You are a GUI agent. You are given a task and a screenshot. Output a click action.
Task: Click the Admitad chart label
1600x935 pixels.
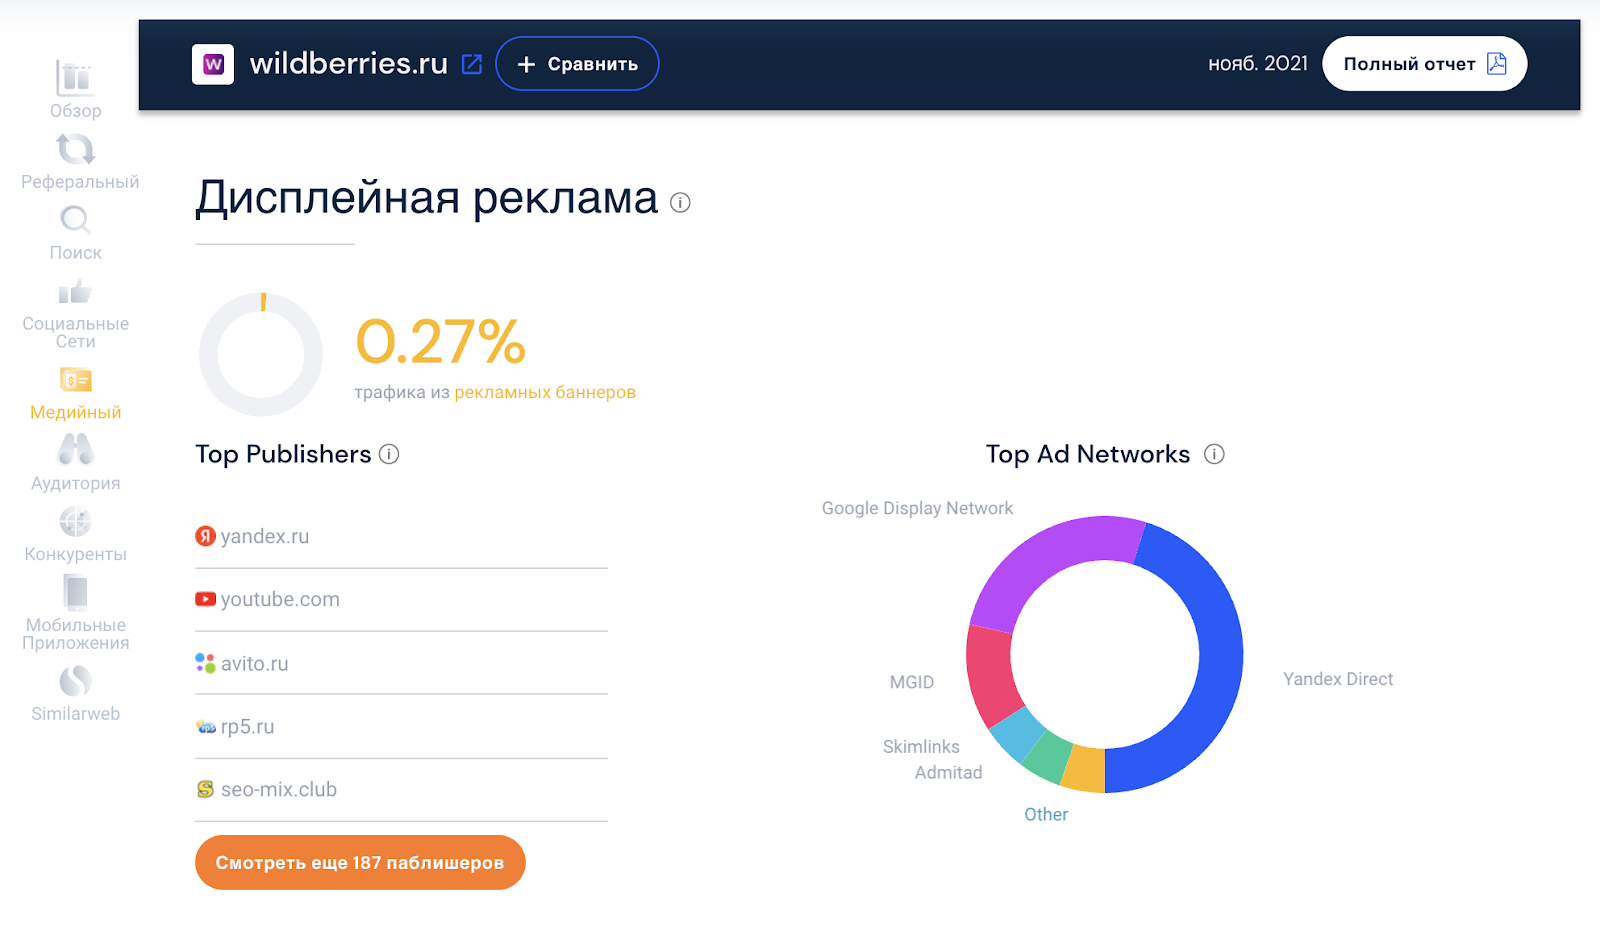tap(949, 772)
